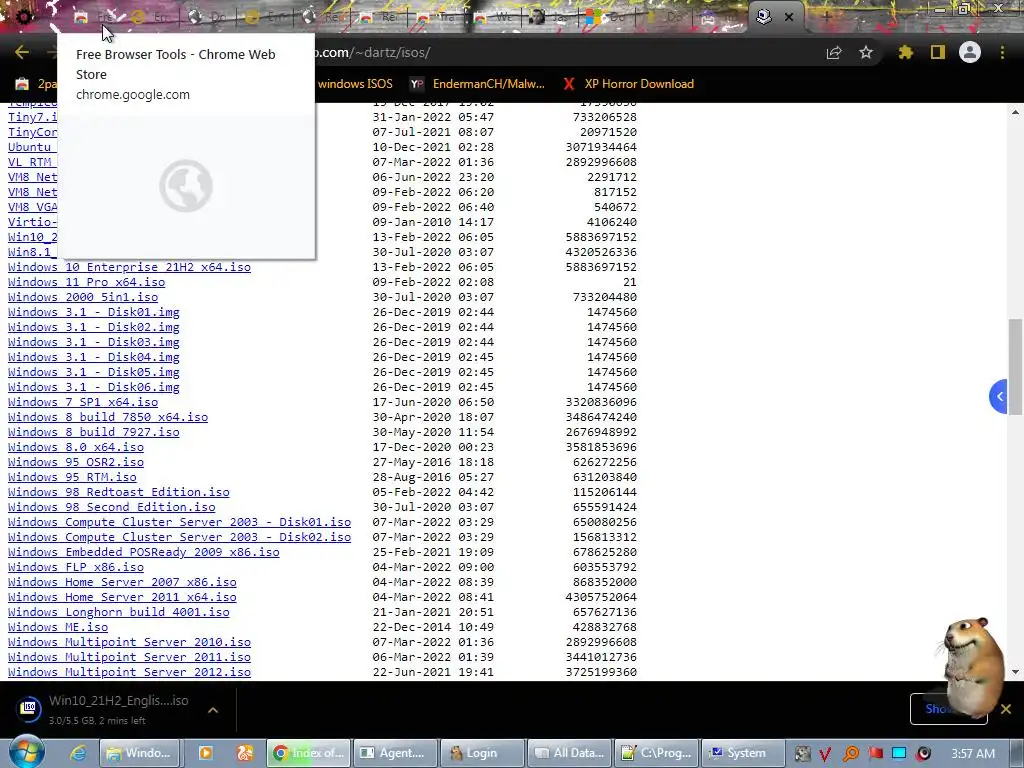The height and width of the screenshot is (768, 1024).
Task: Switch to the C:\Prog... Notepad++ taskbar window
Action: (x=656, y=753)
